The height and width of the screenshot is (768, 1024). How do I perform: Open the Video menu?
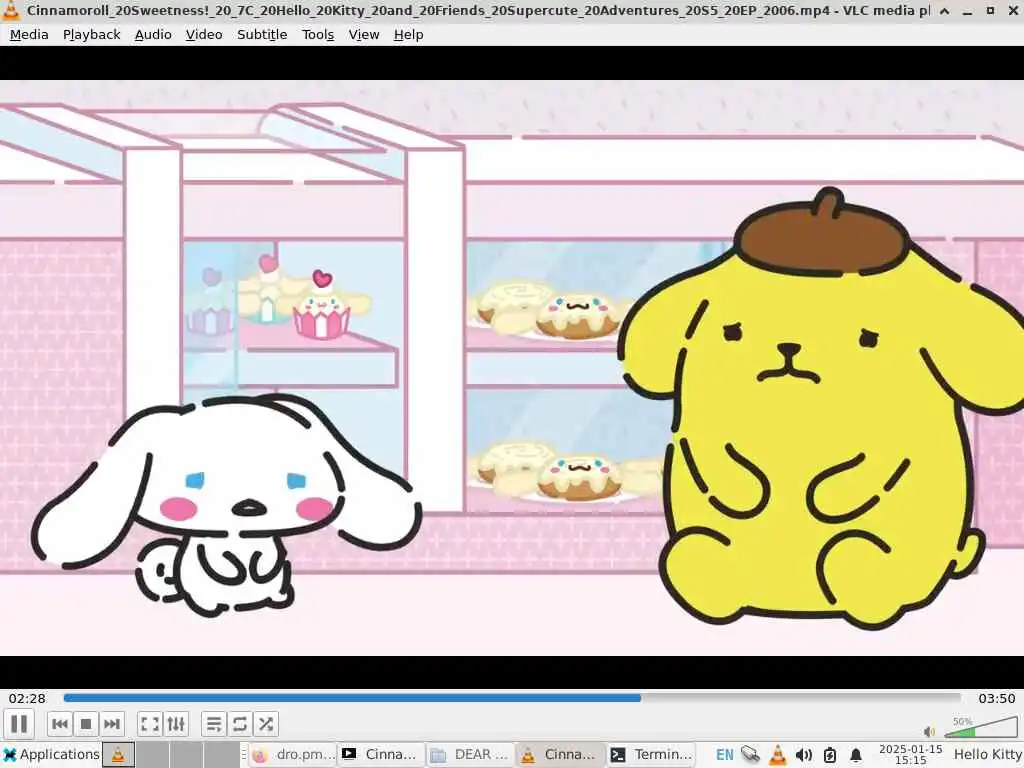point(204,35)
